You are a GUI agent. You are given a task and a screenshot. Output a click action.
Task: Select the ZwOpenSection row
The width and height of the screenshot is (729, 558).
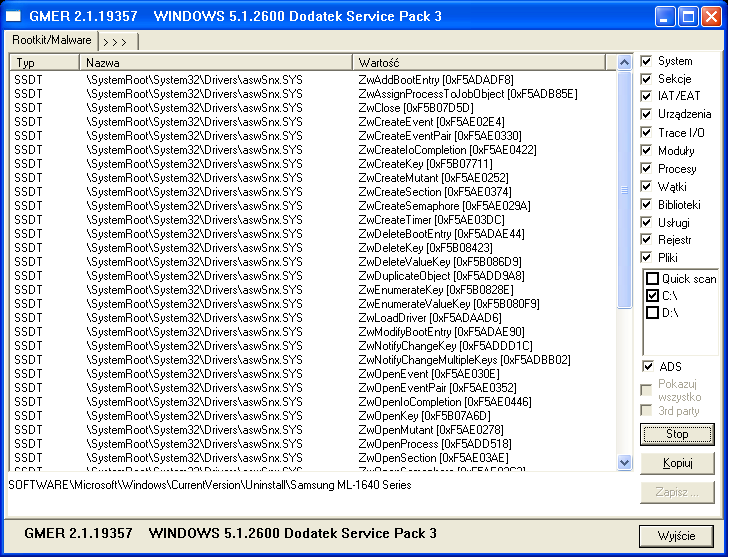pyautogui.click(x=313, y=458)
